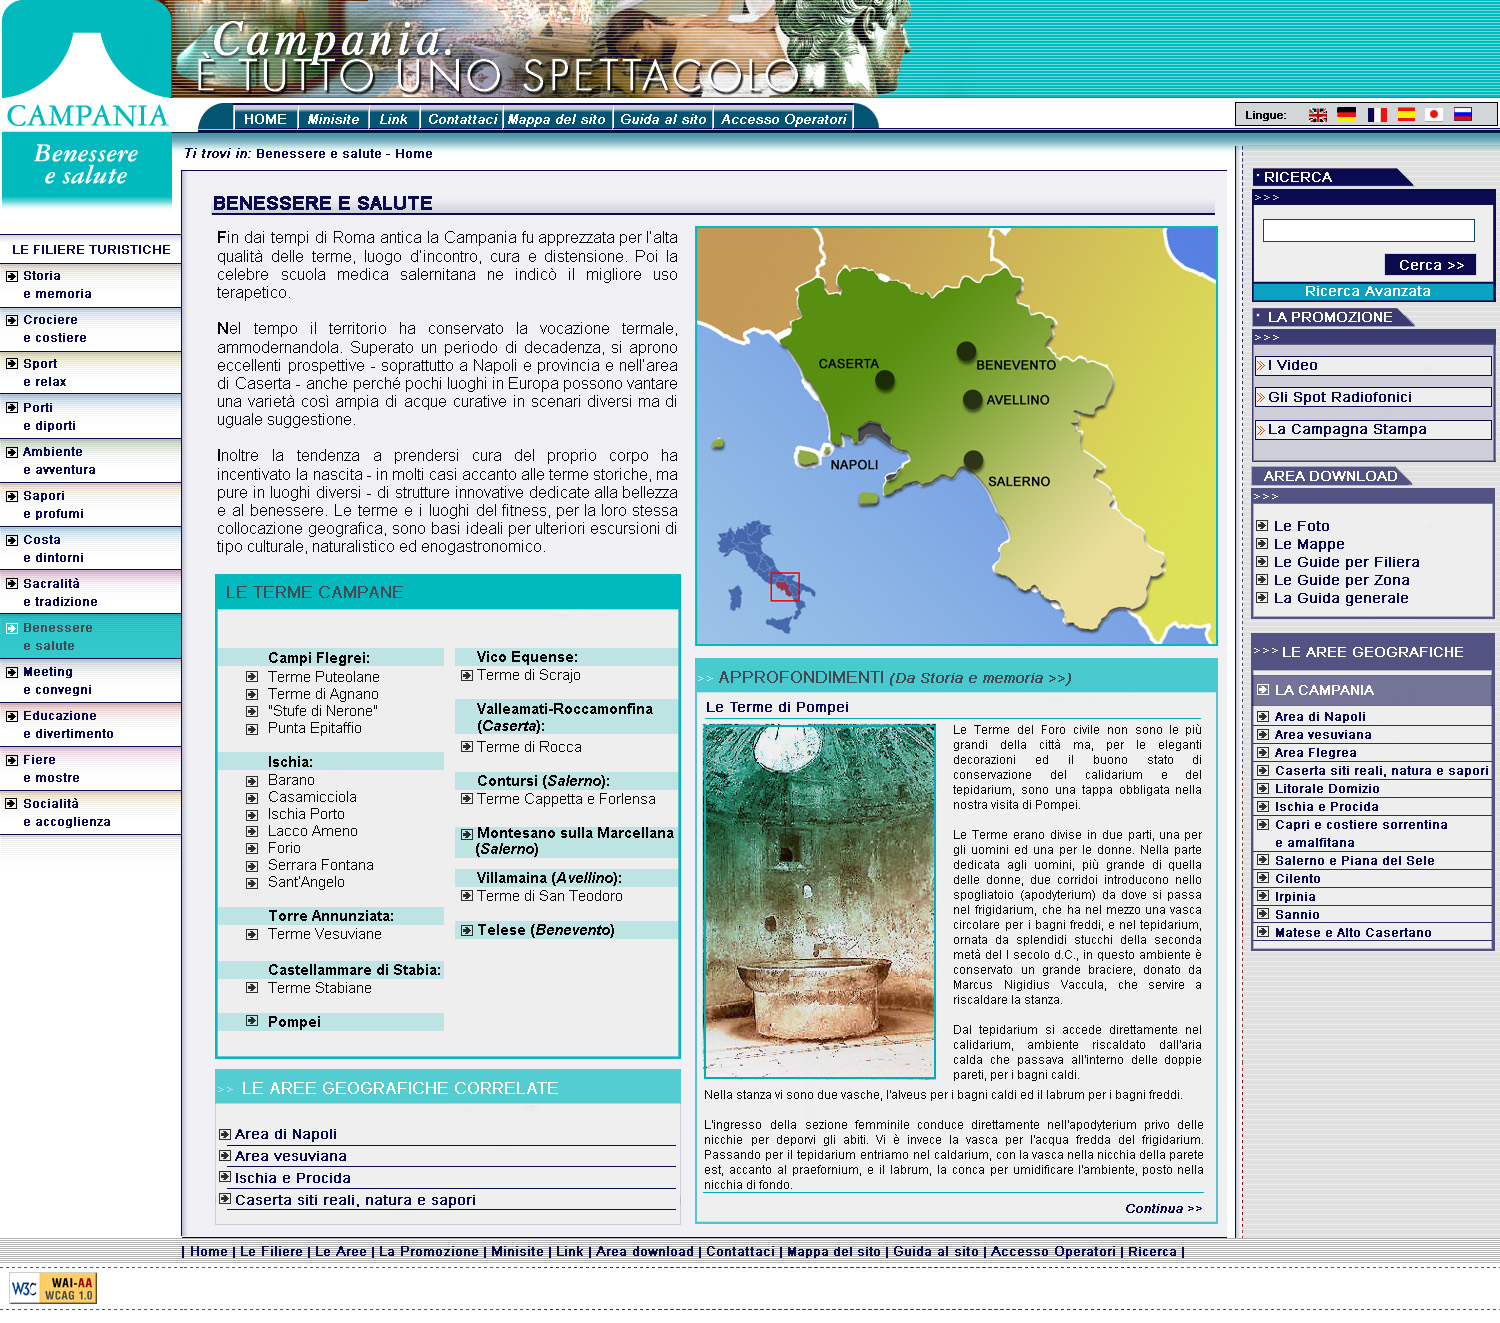
Task: Open Casamicciola link under Ischia
Action: pos(312,797)
